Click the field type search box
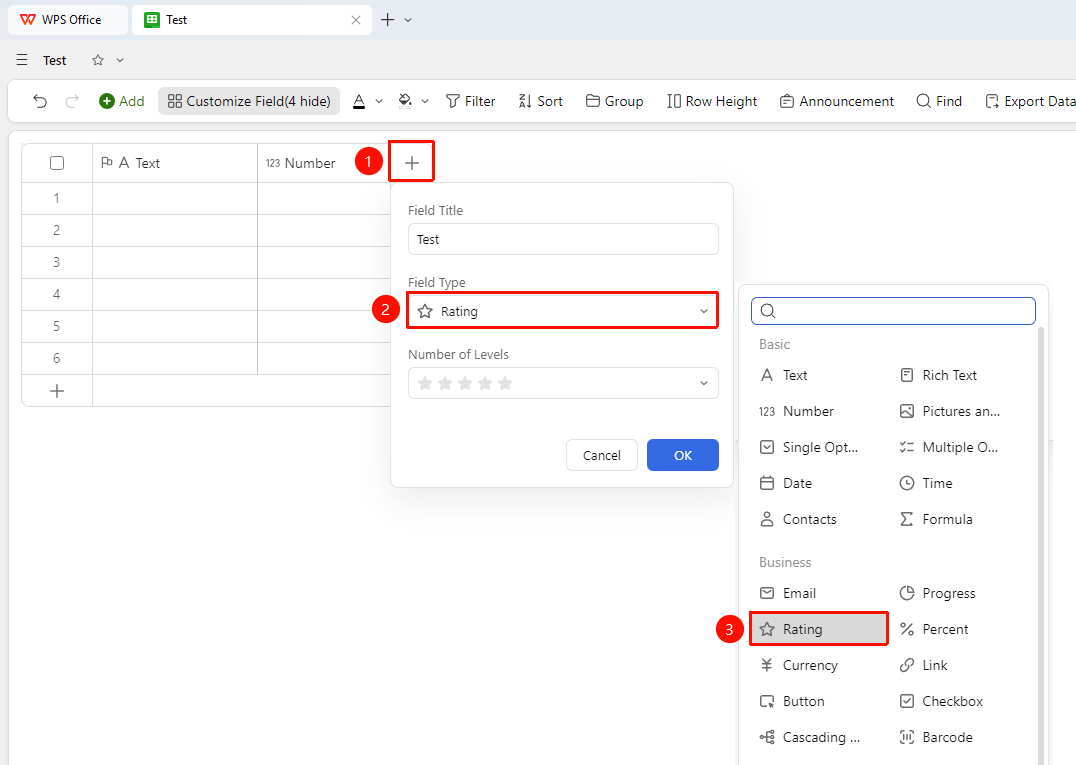This screenshot has height=765, width=1076. pyautogui.click(x=893, y=311)
